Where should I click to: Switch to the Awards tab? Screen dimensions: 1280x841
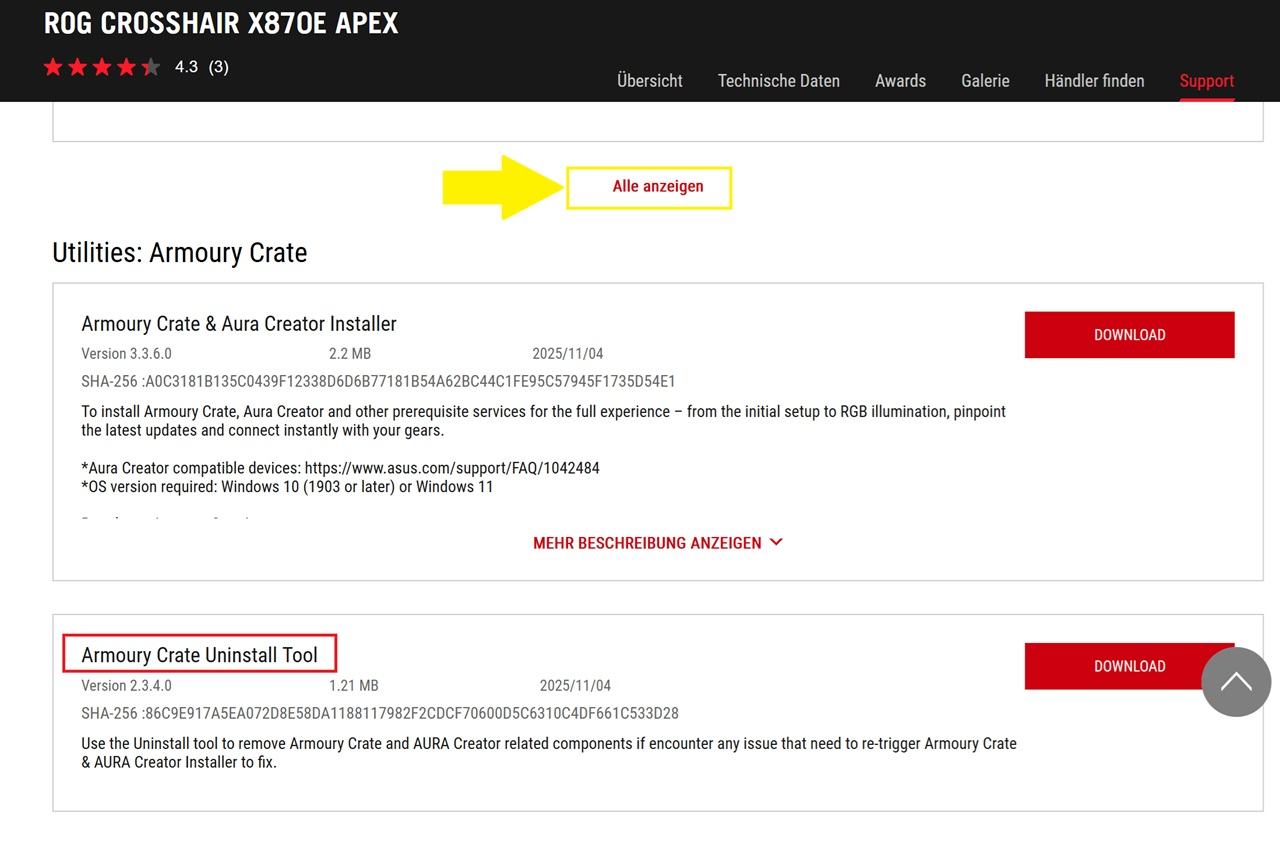click(900, 81)
